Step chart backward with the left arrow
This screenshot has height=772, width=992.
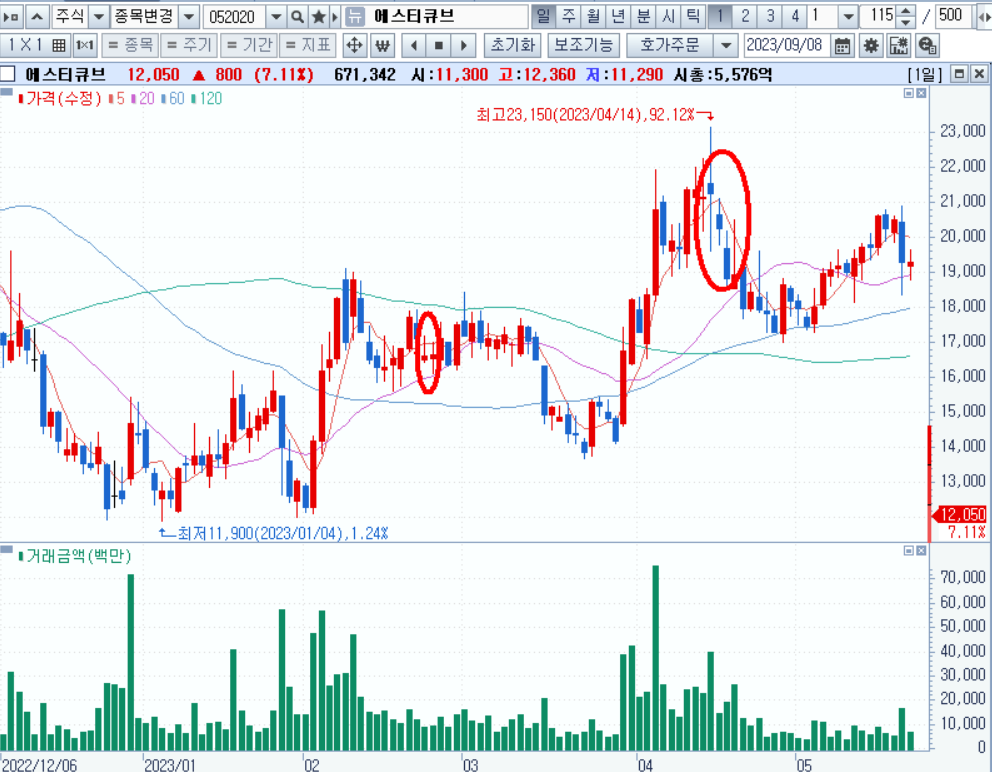click(414, 46)
